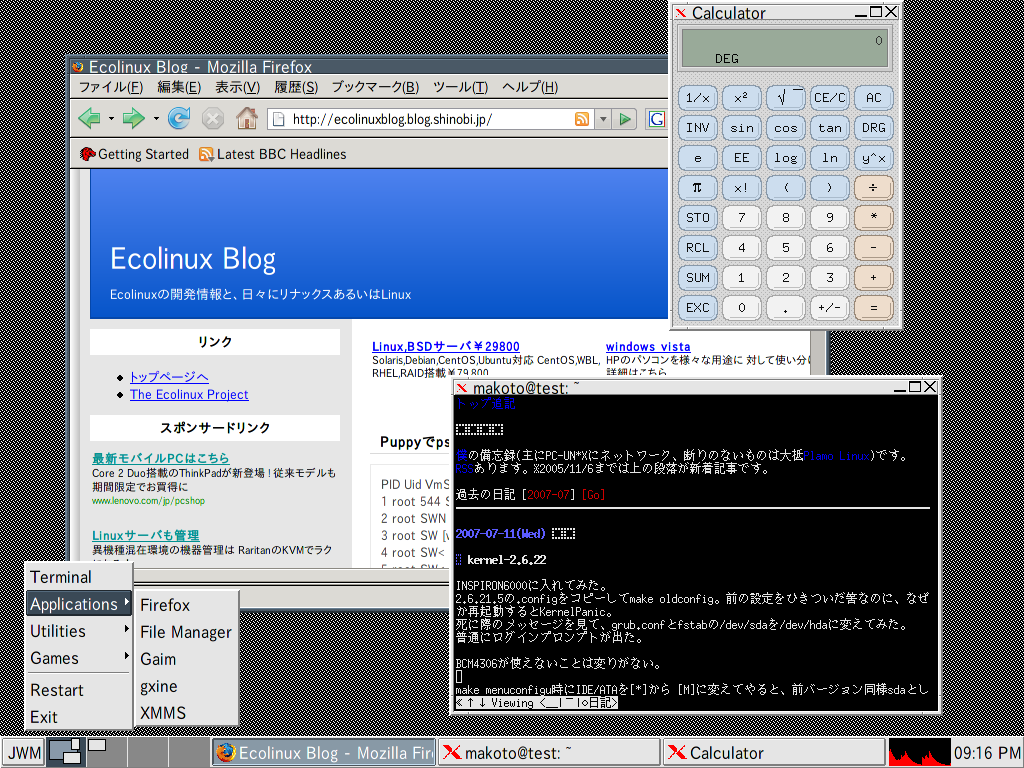The width and height of the screenshot is (1024, 768).
Task: Click the calculator = equals key
Action: point(873,308)
